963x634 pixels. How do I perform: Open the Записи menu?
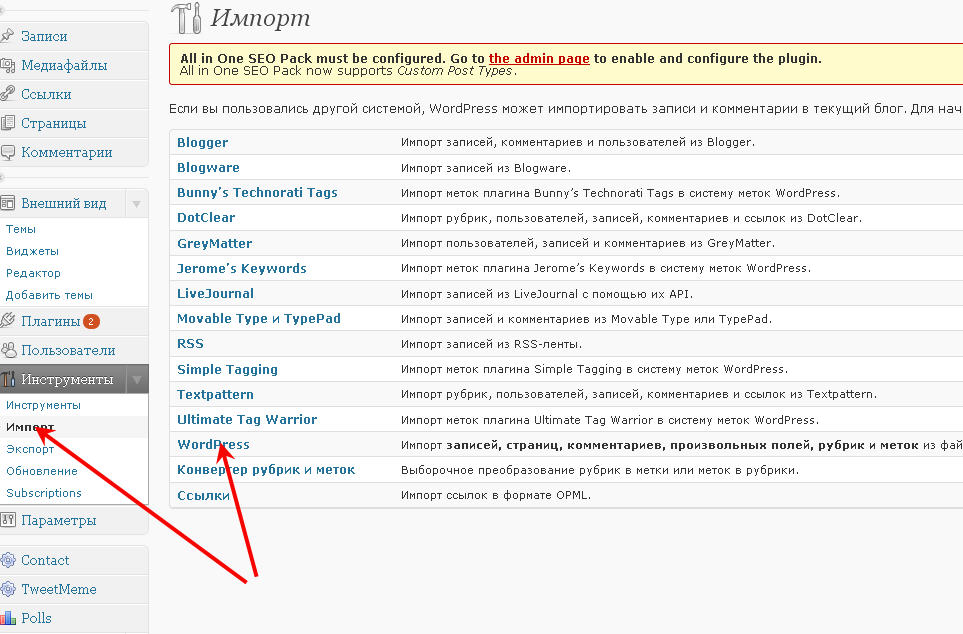tap(44, 36)
